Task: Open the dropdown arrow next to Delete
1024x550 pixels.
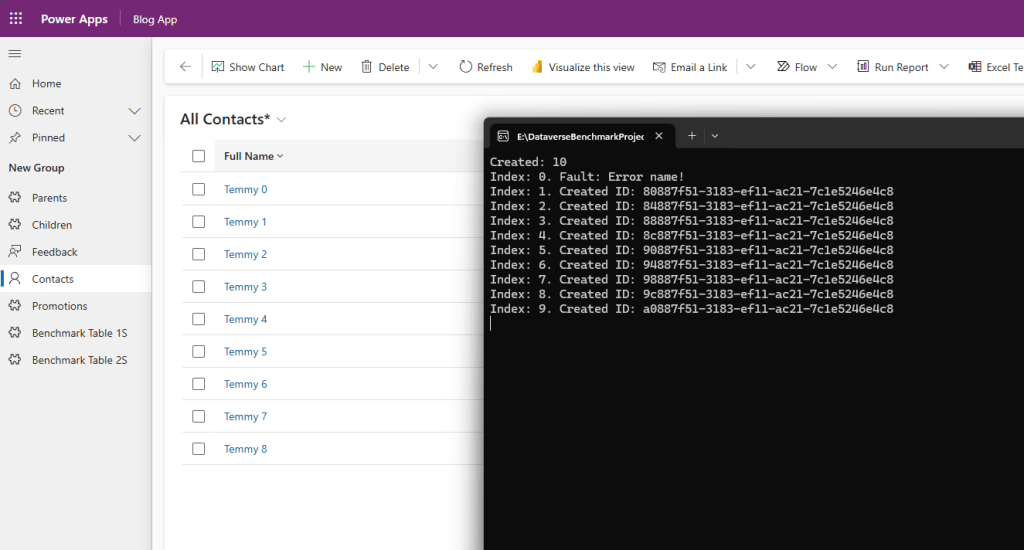Action: [433, 67]
